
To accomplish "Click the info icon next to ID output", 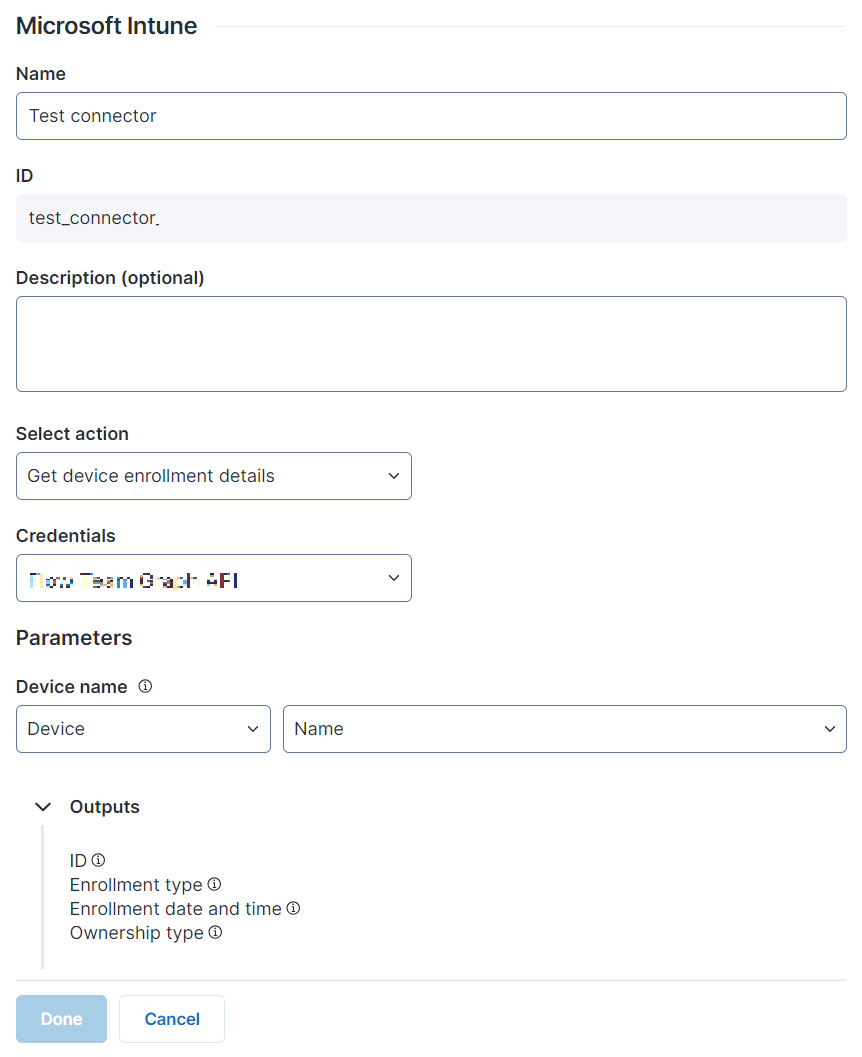I will 98,860.
